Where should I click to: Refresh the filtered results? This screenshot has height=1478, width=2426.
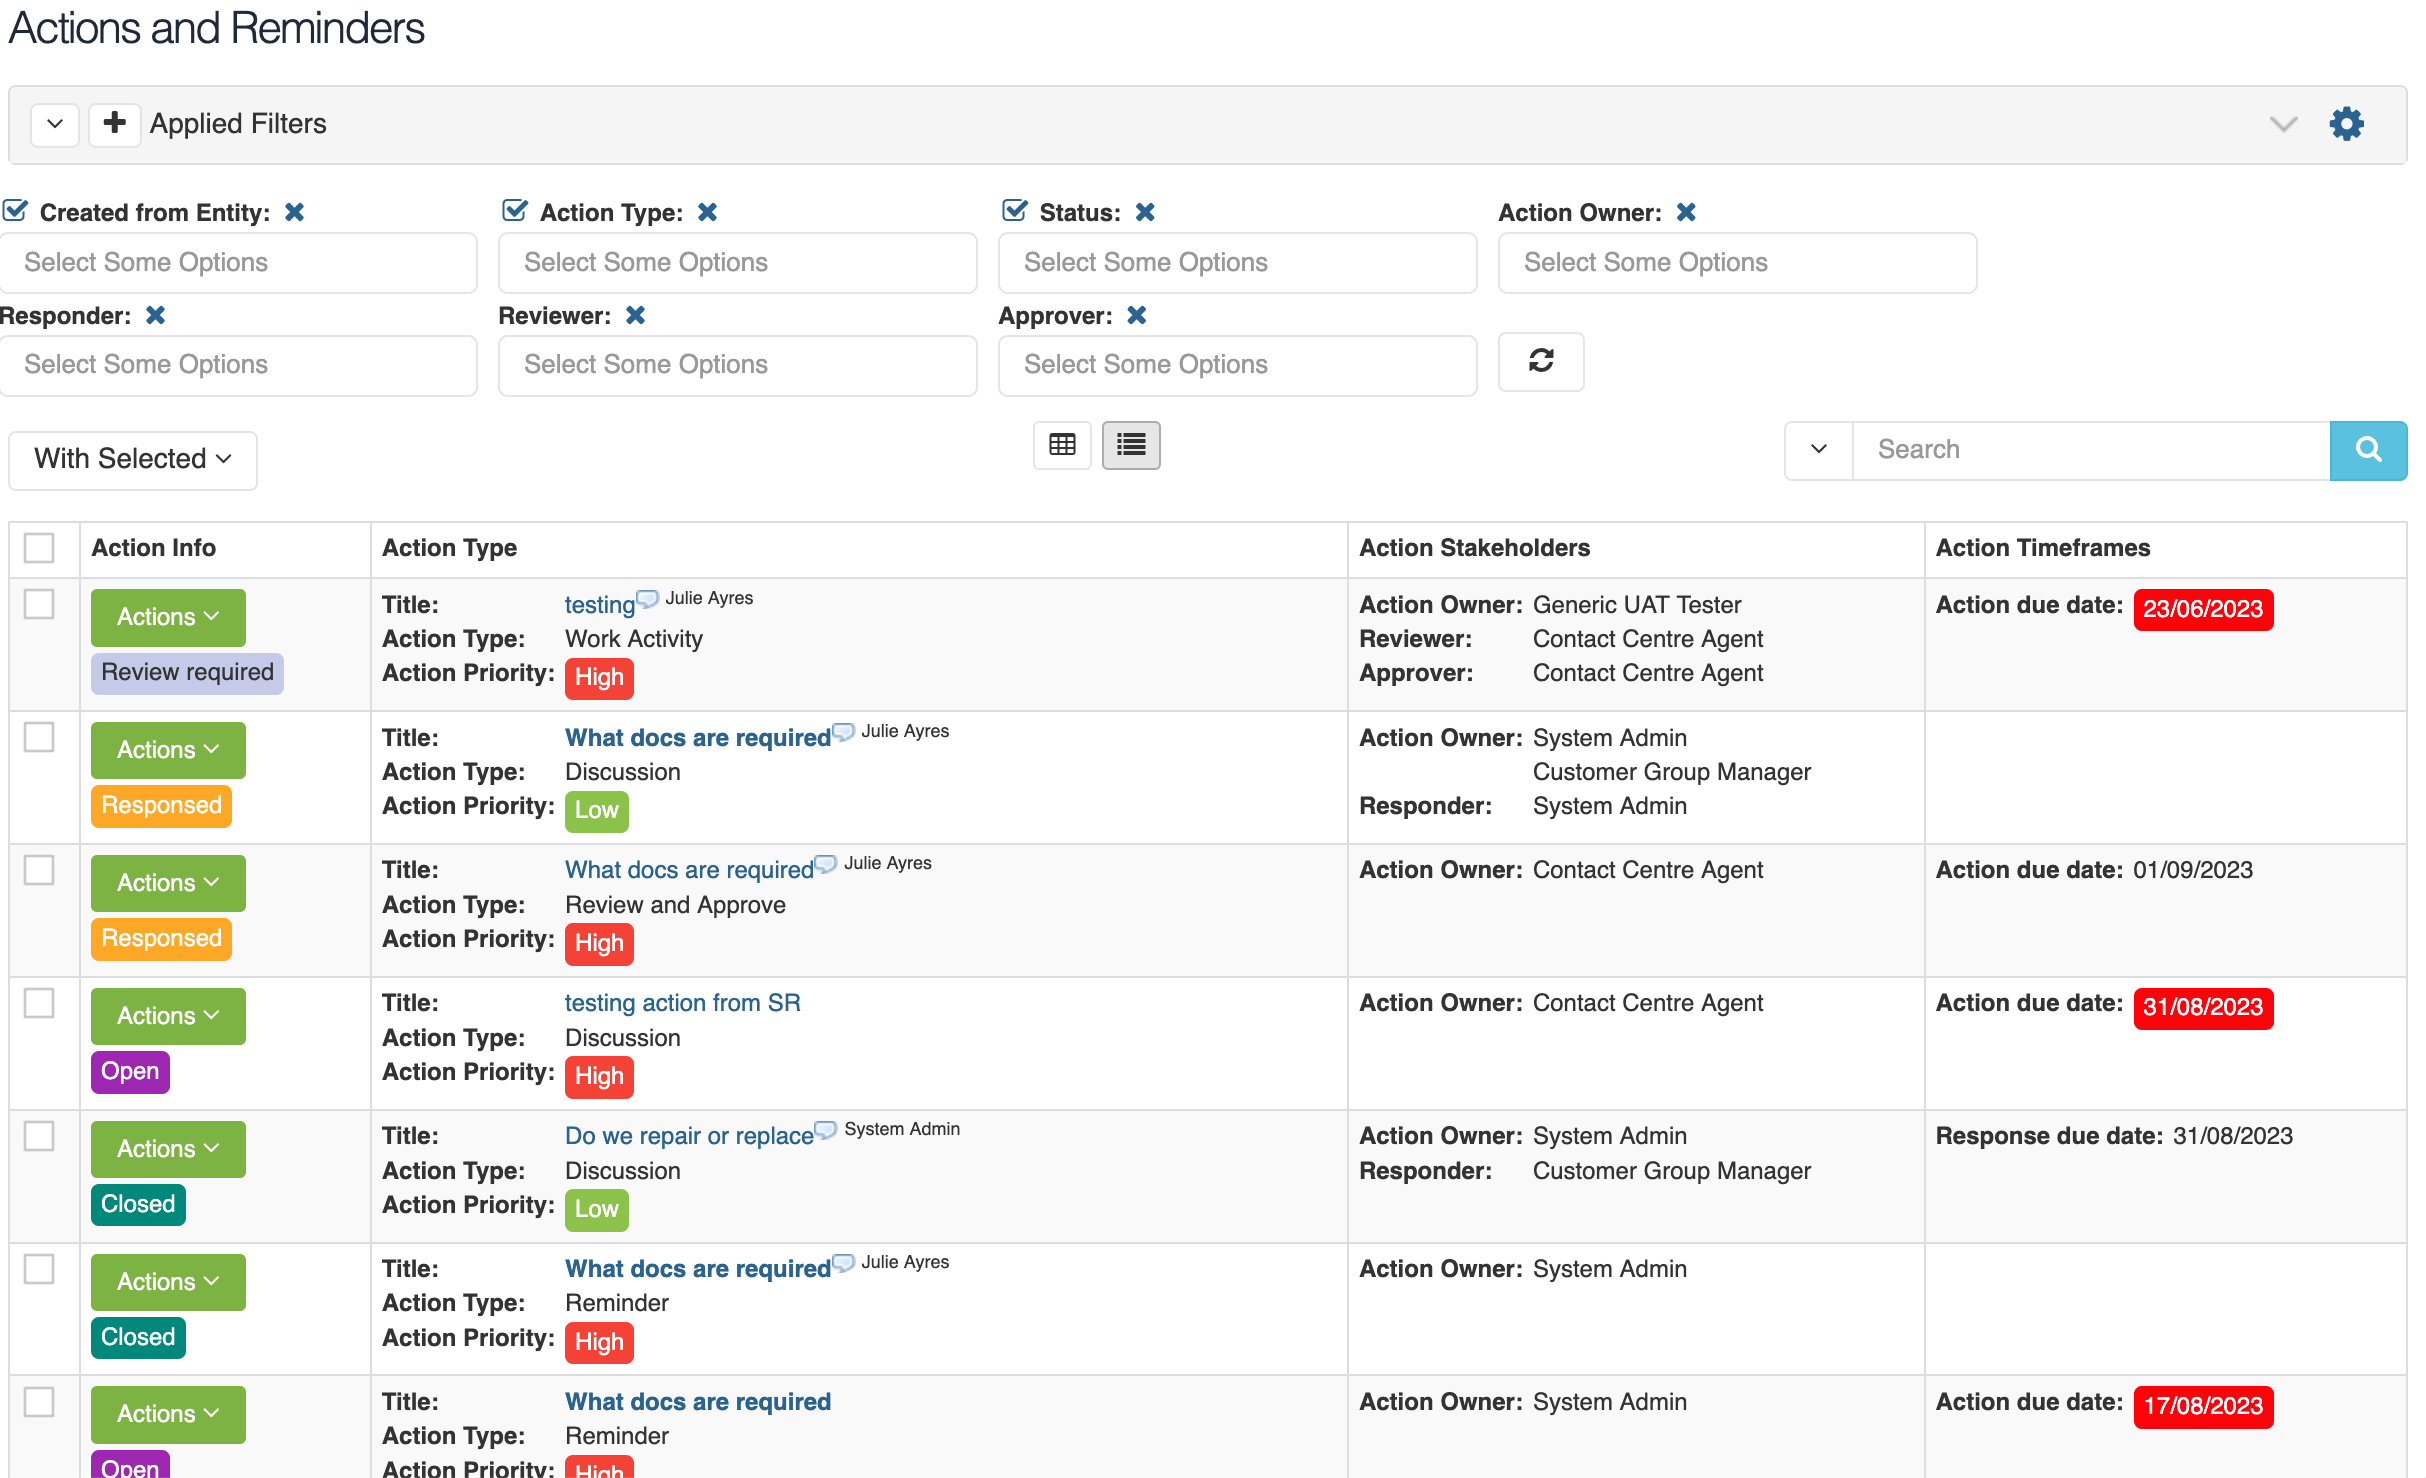[x=1540, y=362]
